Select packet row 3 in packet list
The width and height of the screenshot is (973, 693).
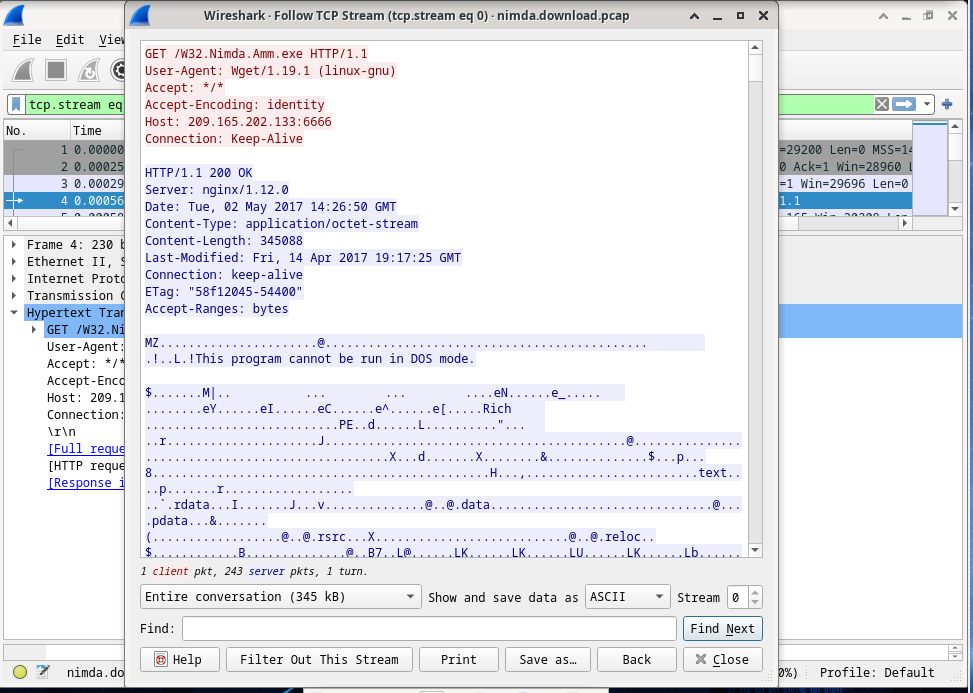click(x=64, y=184)
